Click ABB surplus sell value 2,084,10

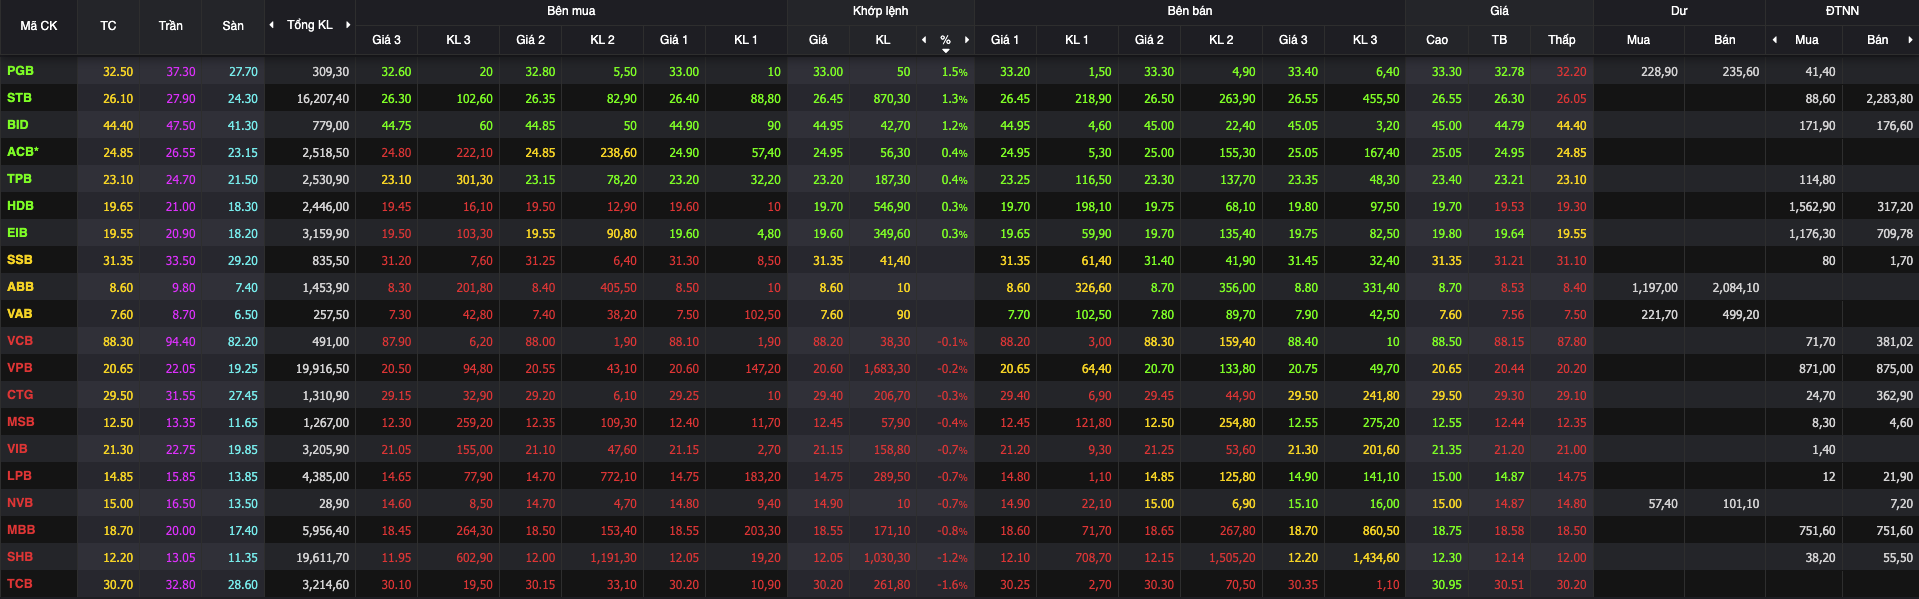1736,288
